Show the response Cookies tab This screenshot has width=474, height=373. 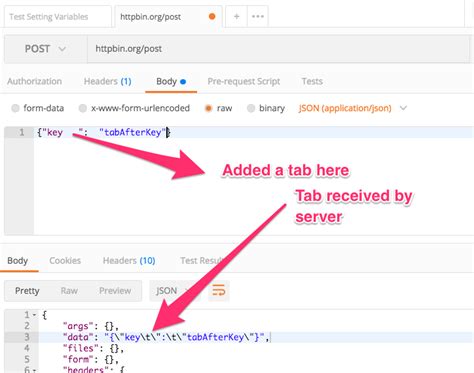pos(65,261)
